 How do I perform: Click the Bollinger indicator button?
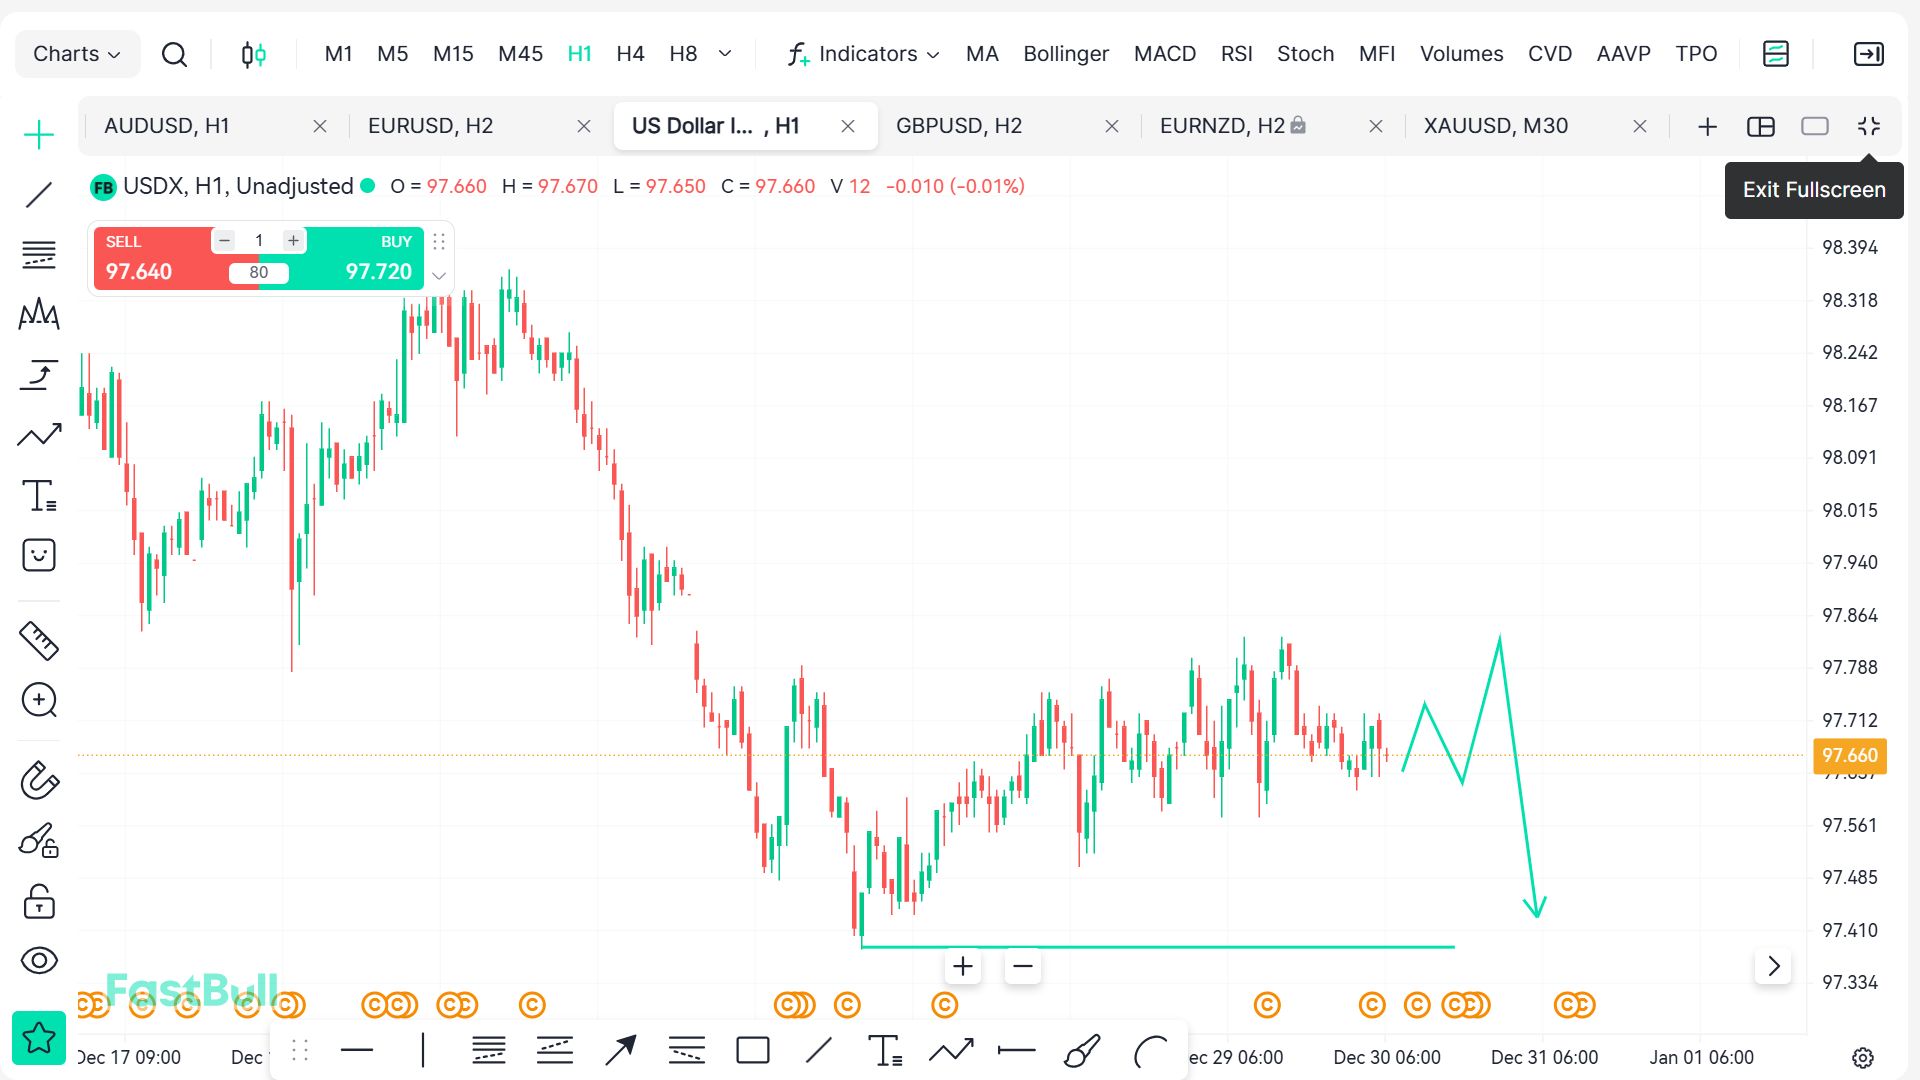1065,54
